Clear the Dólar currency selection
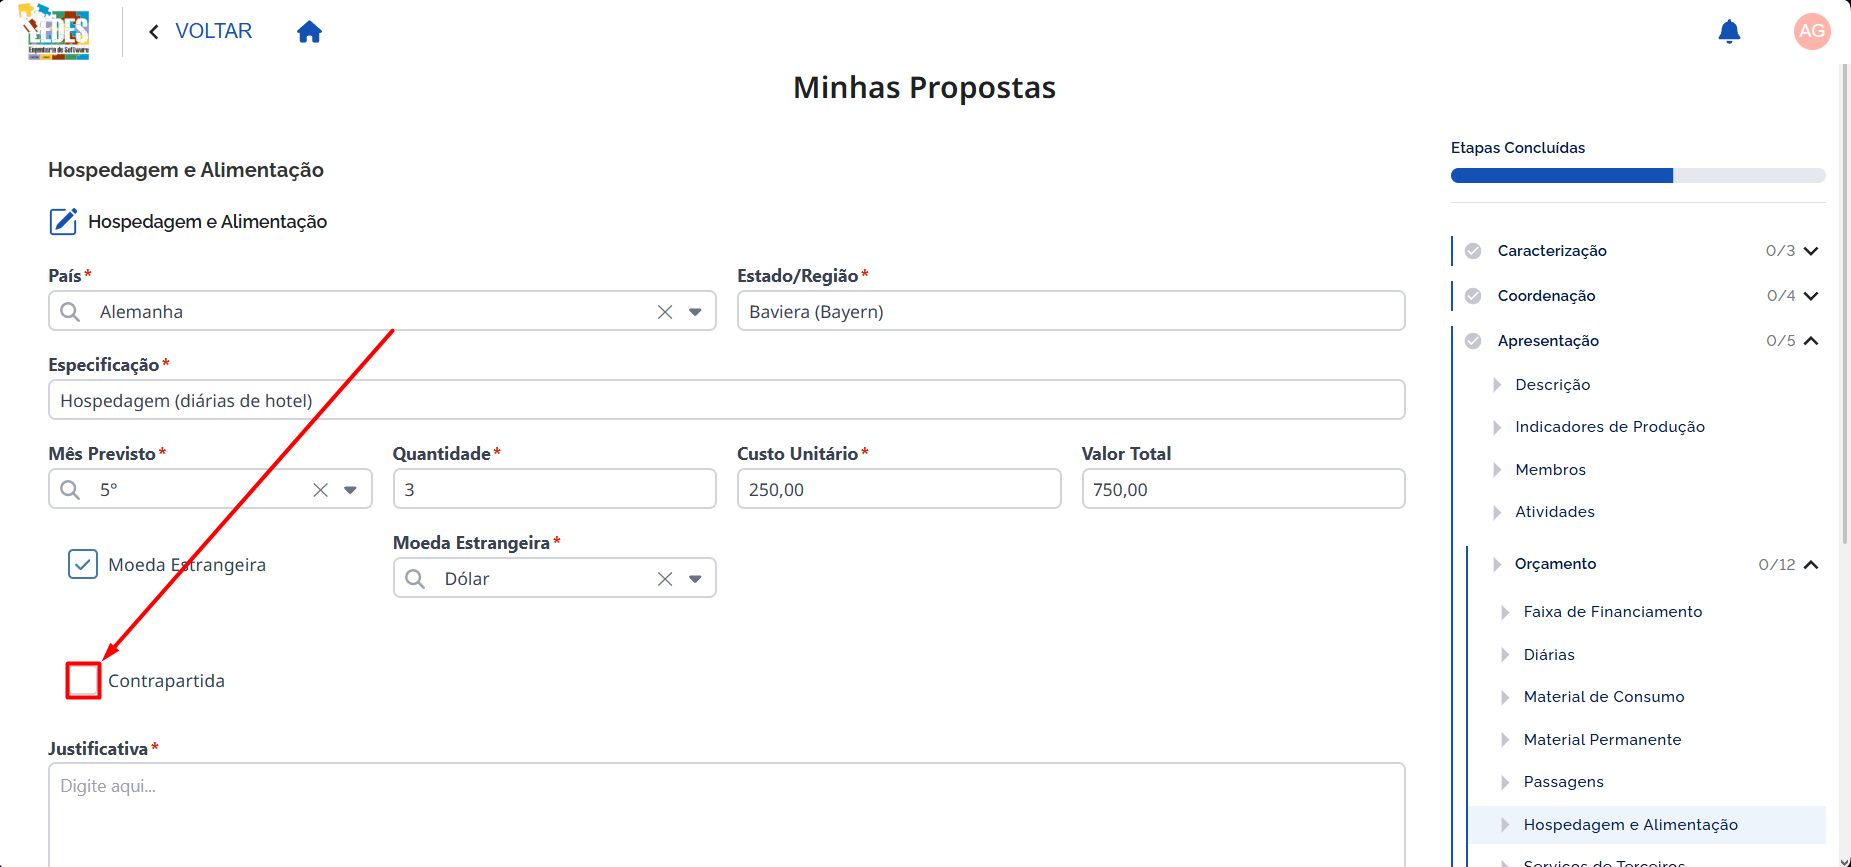Screen dimensions: 1851x867 tap(665, 579)
